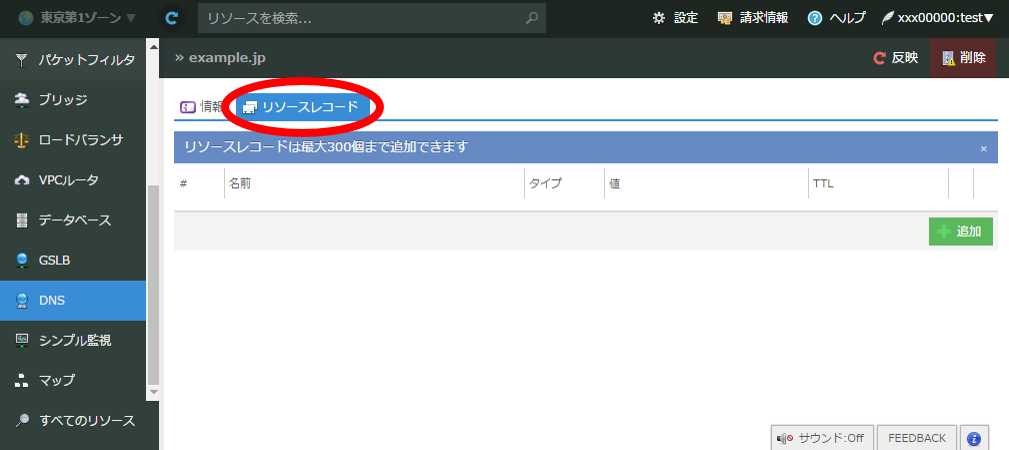
Task: Open Map (マップ) in the sidebar
Action: pos(73,380)
